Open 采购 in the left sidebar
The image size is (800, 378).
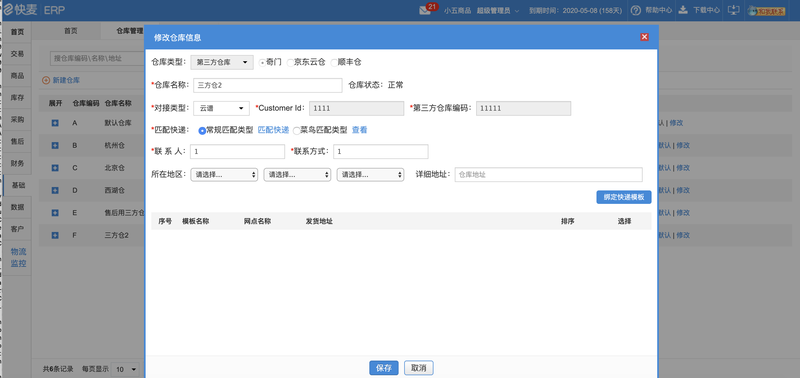tap(17, 119)
